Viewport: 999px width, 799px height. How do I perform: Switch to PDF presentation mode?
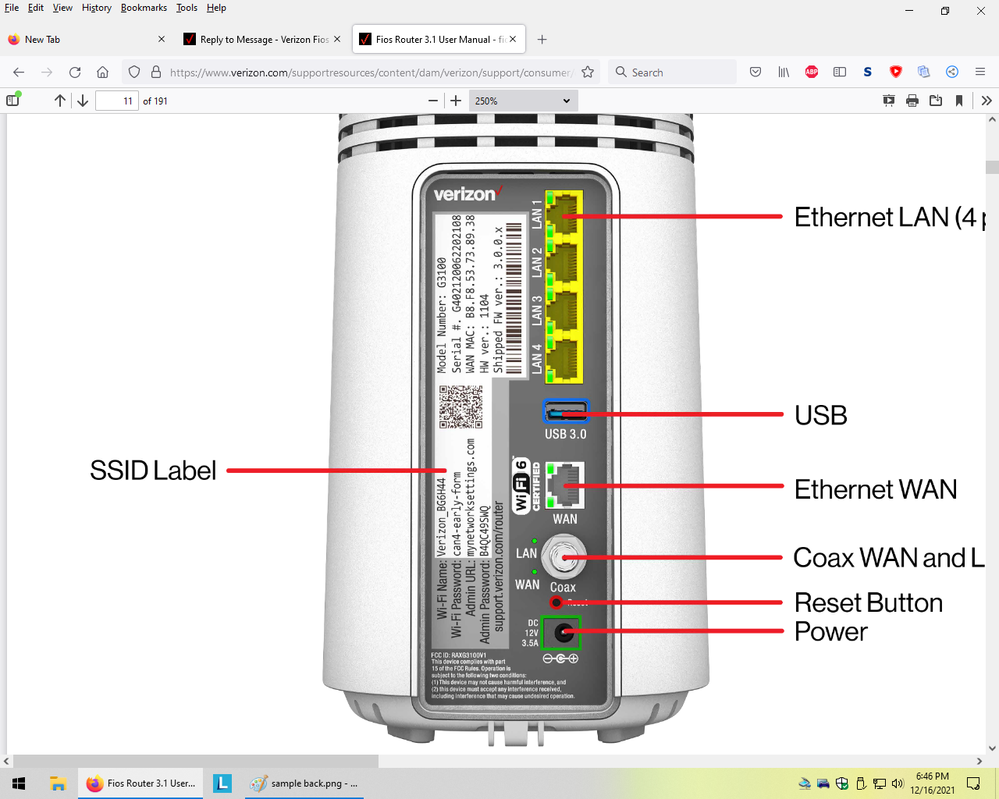tap(889, 101)
